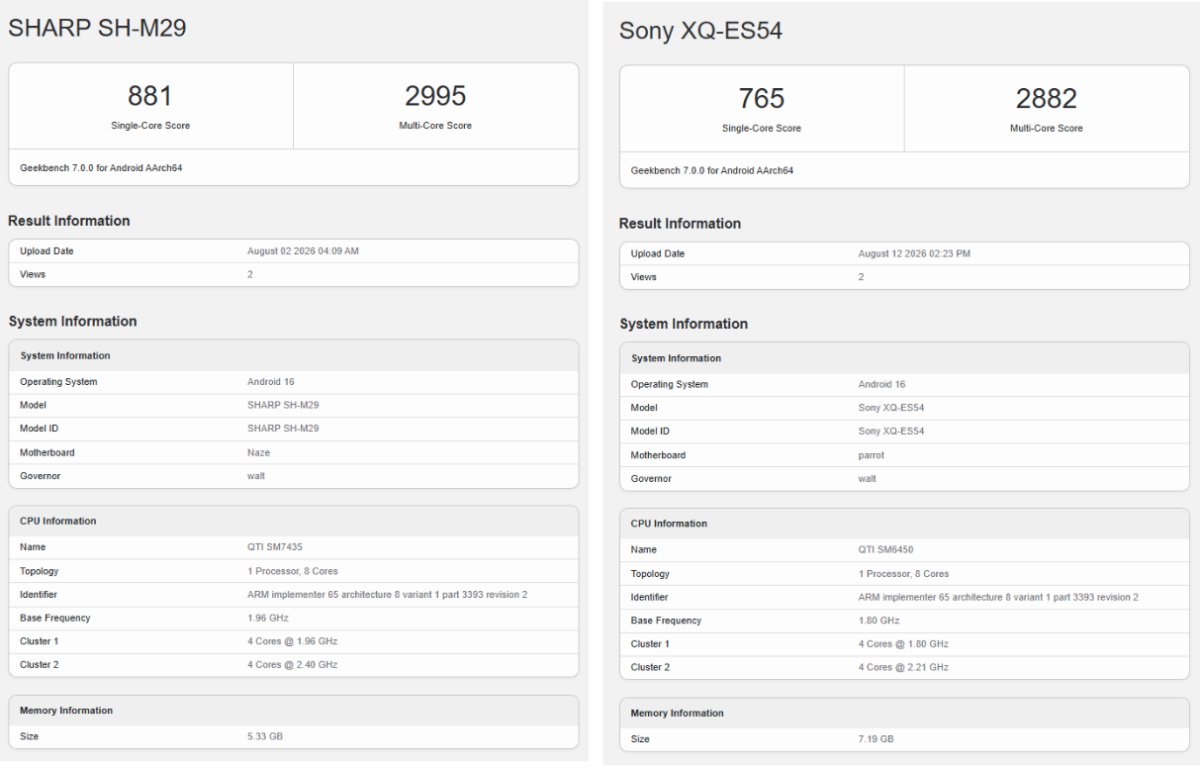
Task: Select Geekbench 7.0.0 text in SHARP panel
Action: [101, 168]
